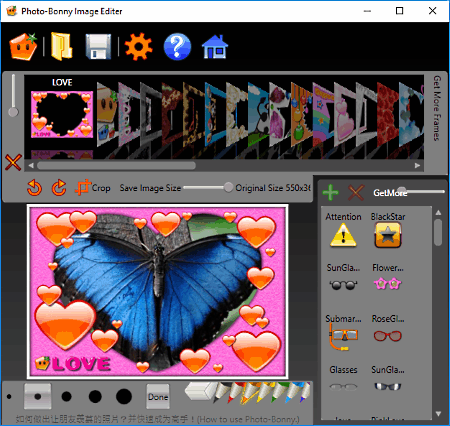
Task: Choose the largest brush dot size
Action: (124, 396)
